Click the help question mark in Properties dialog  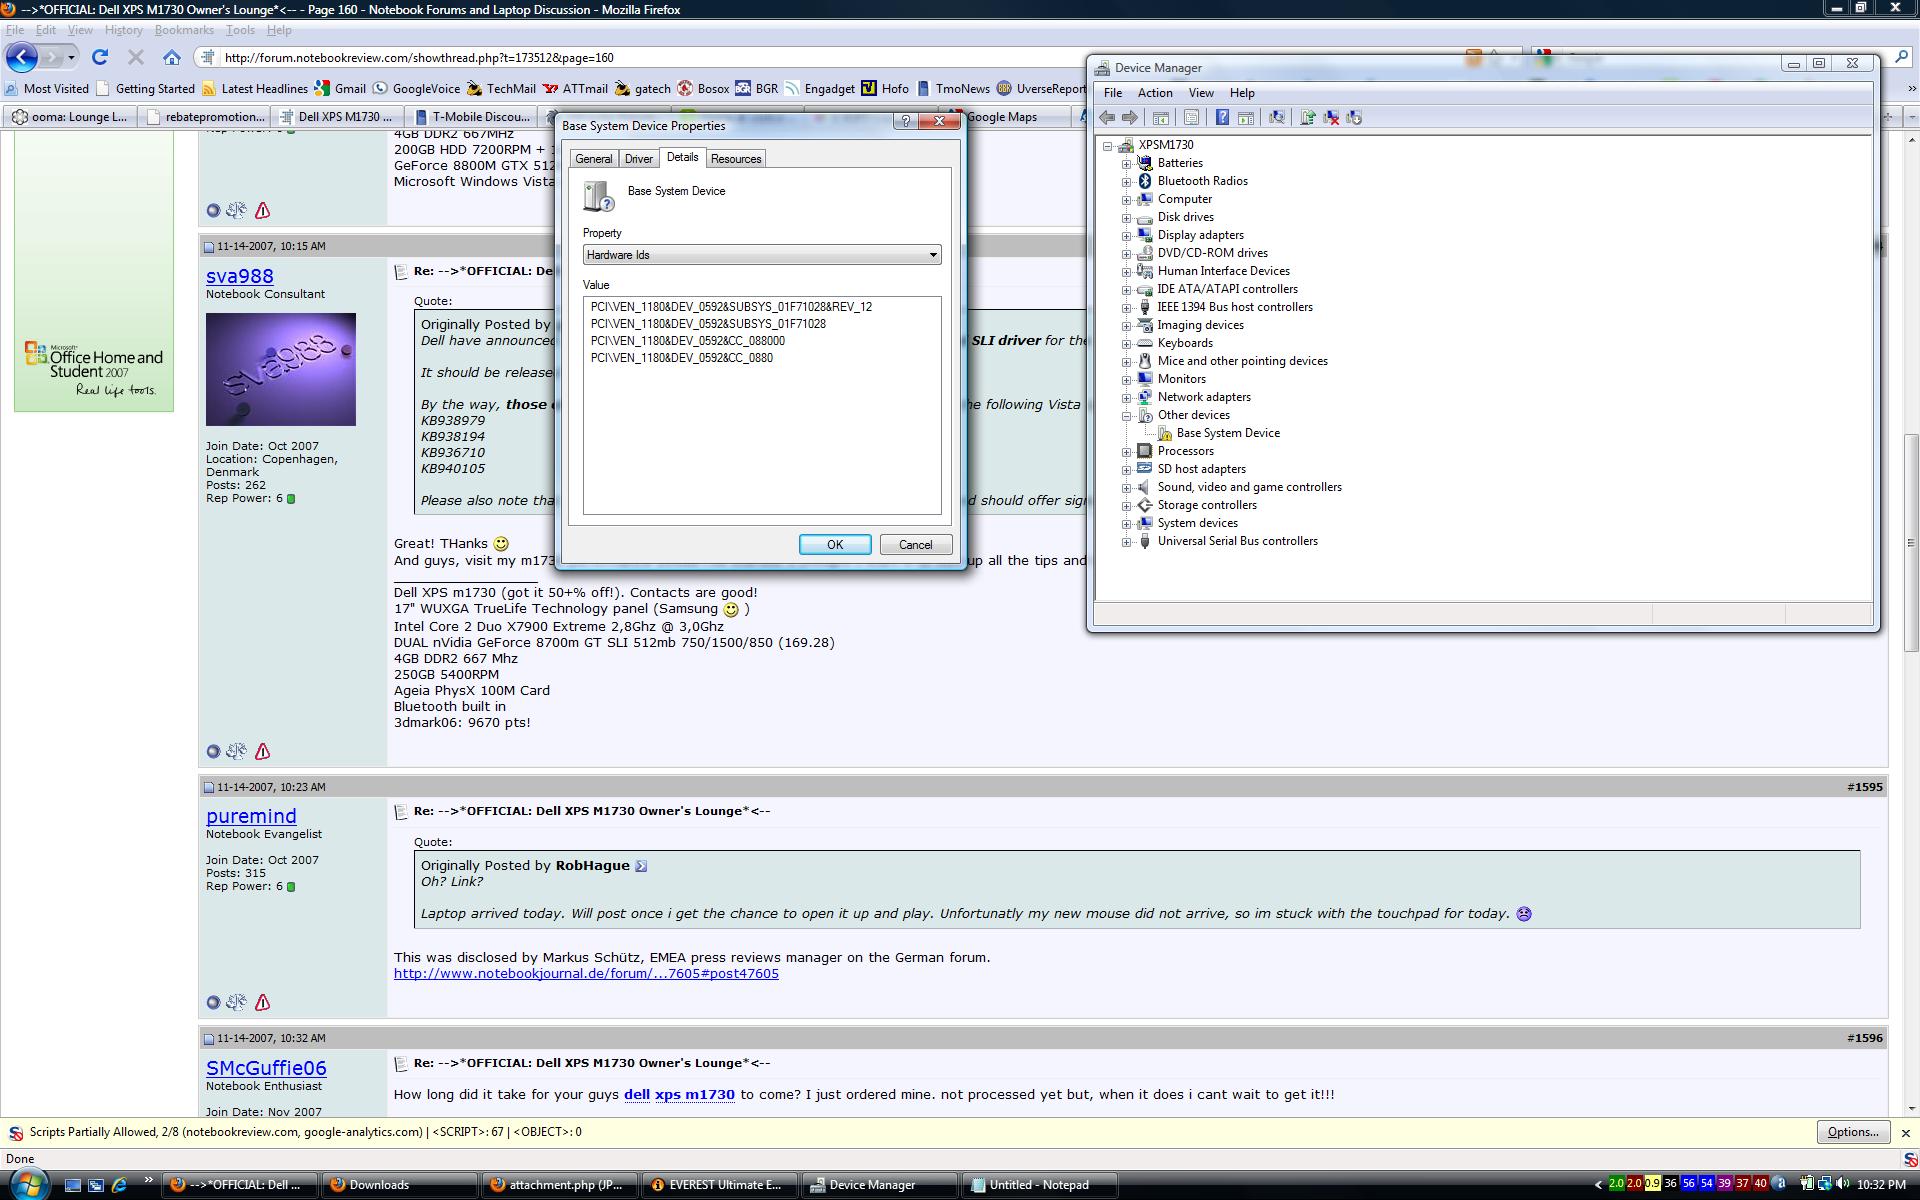click(906, 121)
